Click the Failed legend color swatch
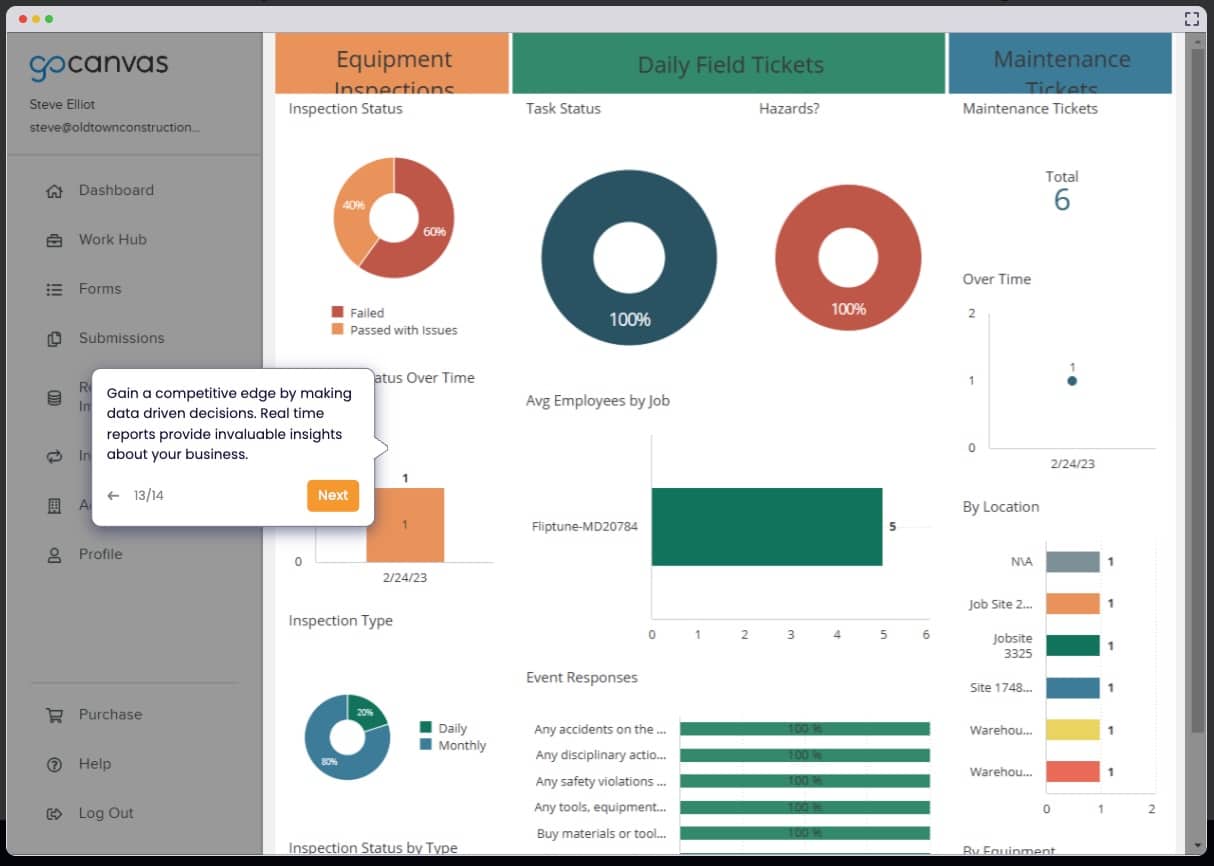The image size is (1214, 866). pos(338,313)
